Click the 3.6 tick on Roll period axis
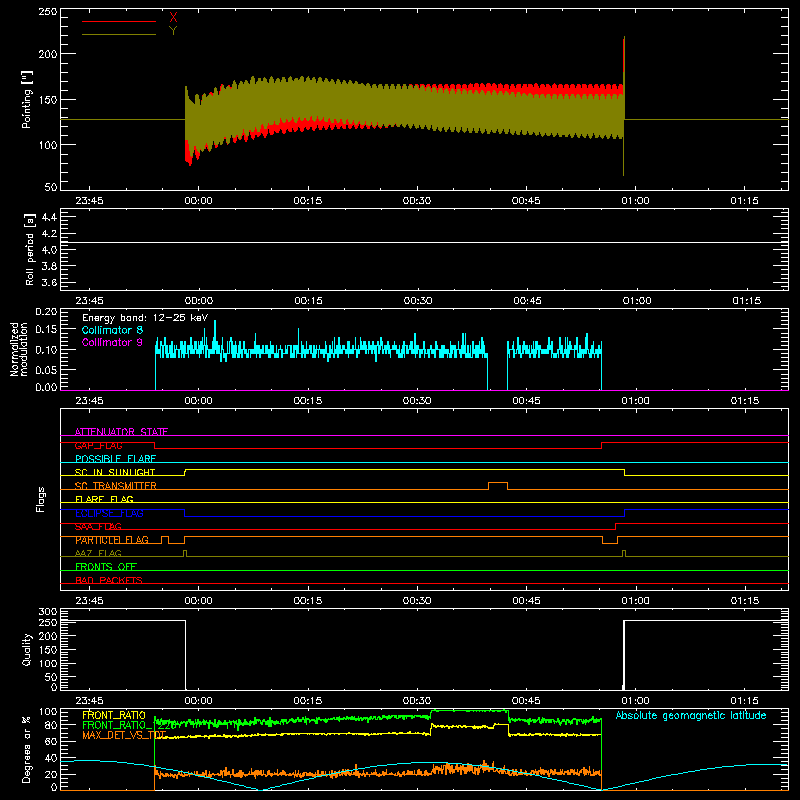The height and width of the screenshot is (800, 800). click(49, 282)
